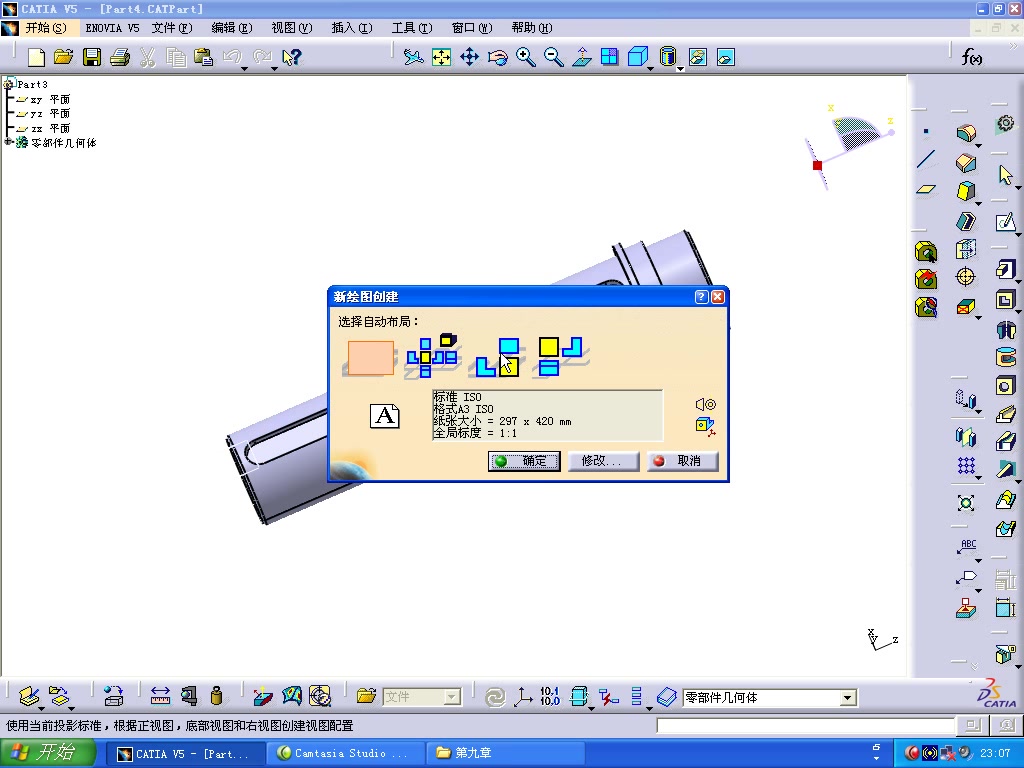The height and width of the screenshot is (768, 1024).
Task: Switch to Camtasia Studio on the taskbar
Action: (x=345, y=753)
